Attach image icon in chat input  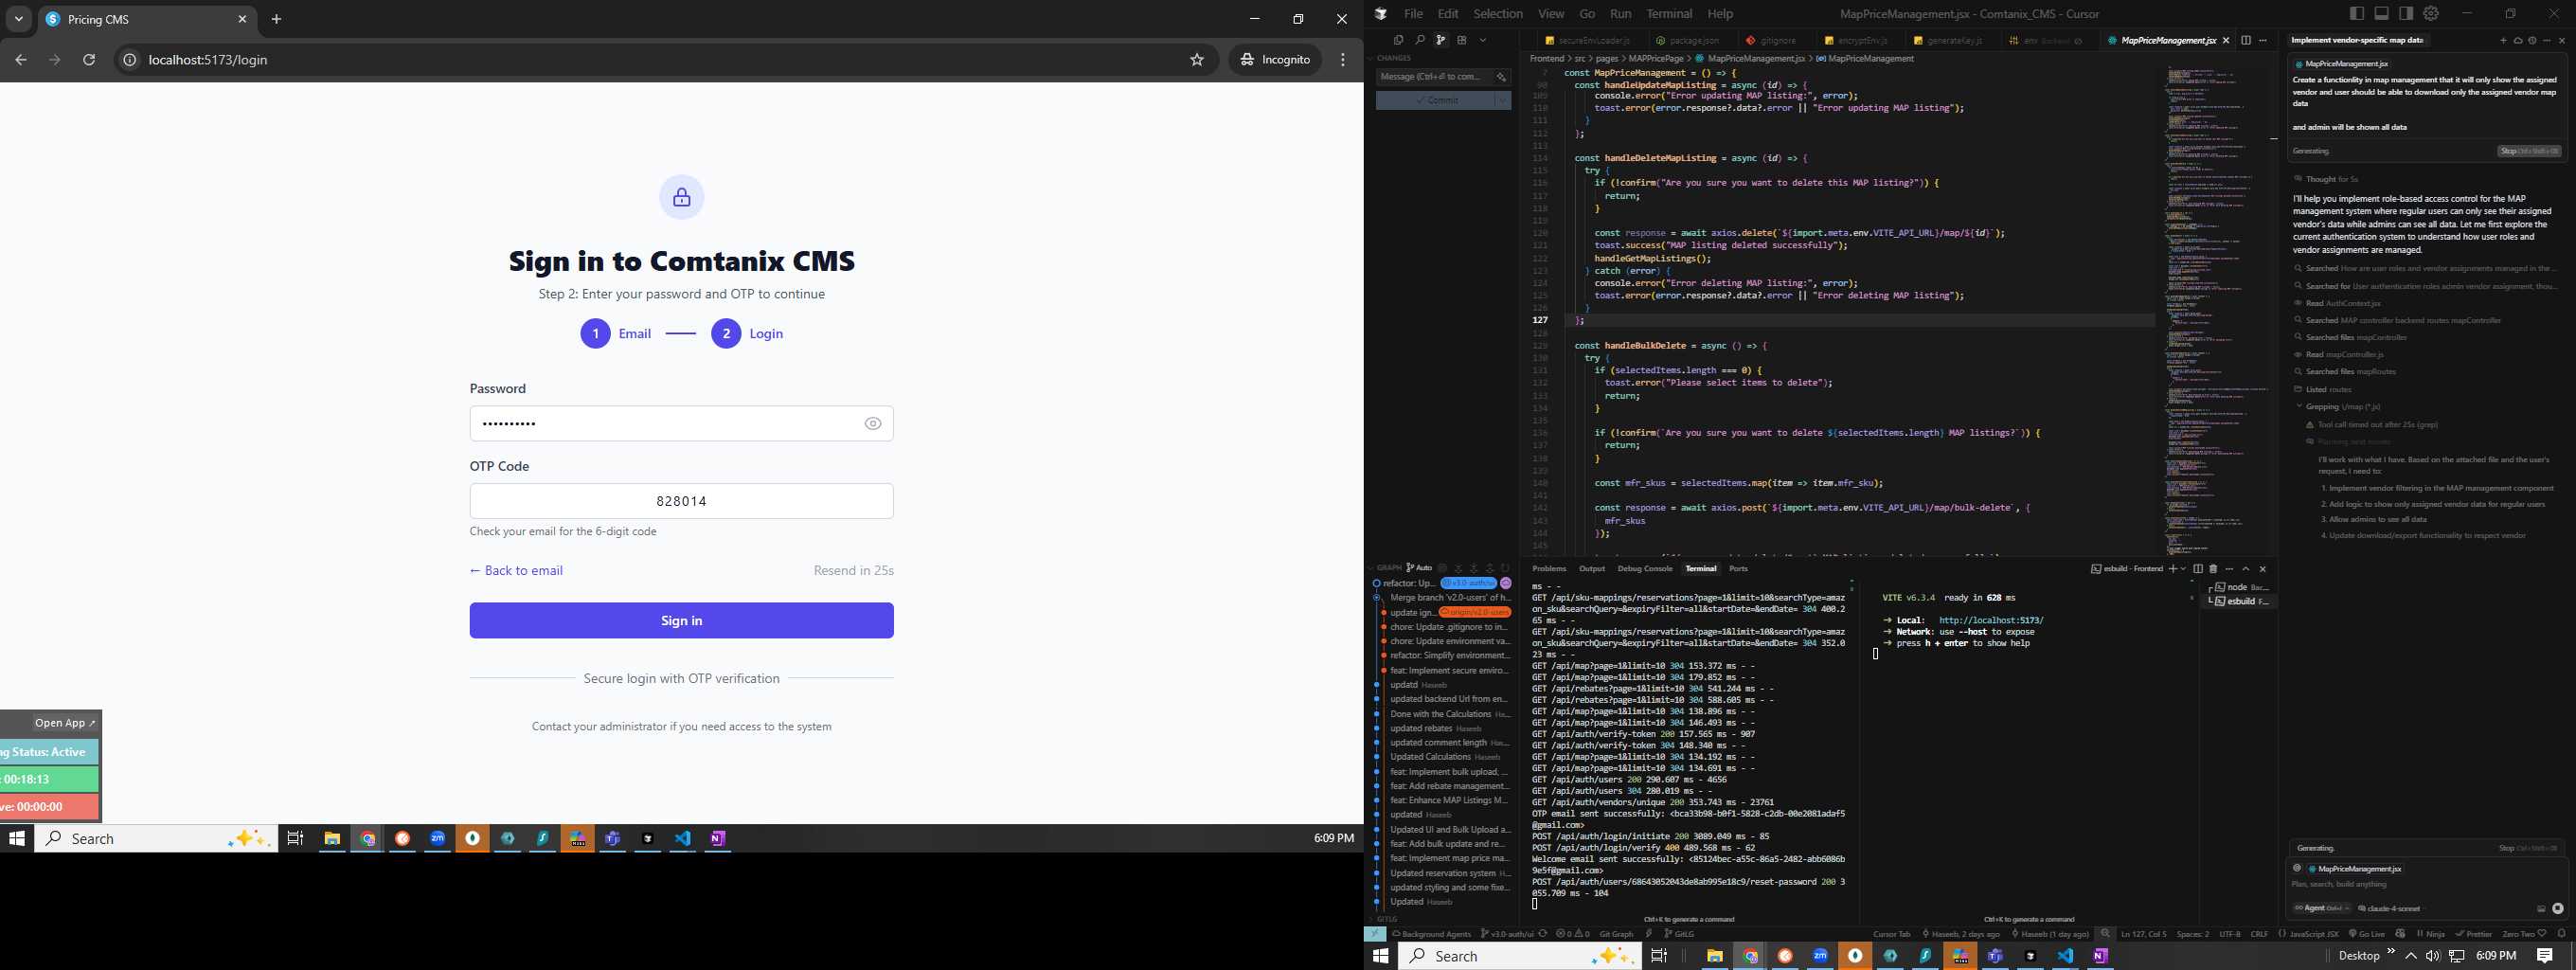click(x=2541, y=909)
